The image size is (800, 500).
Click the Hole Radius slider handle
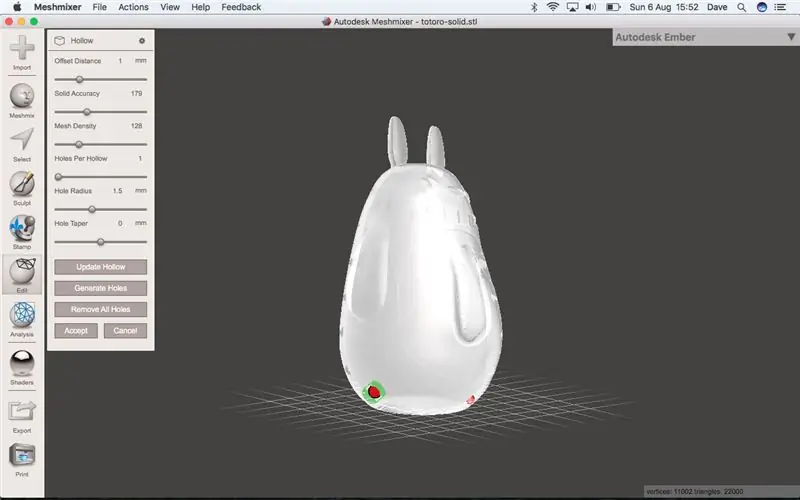(92, 209)
